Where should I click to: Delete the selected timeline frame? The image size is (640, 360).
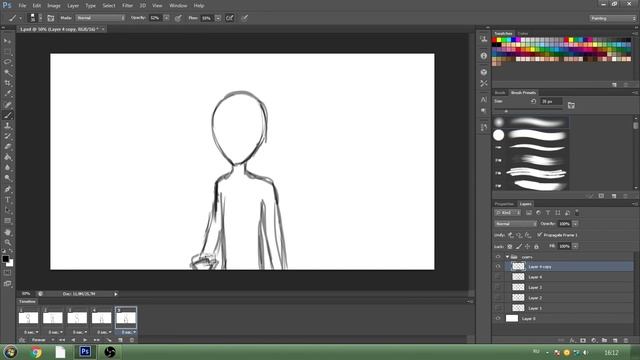(131, 340)
